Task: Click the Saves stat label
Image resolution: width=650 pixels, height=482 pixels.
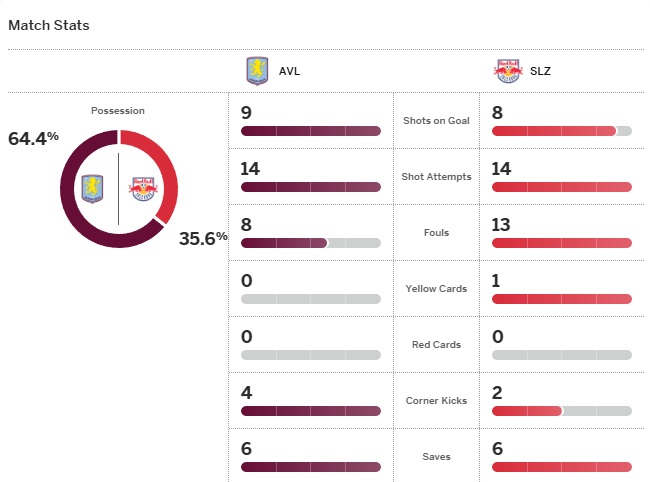Action: pyautogui.click(x=436, y=457)
